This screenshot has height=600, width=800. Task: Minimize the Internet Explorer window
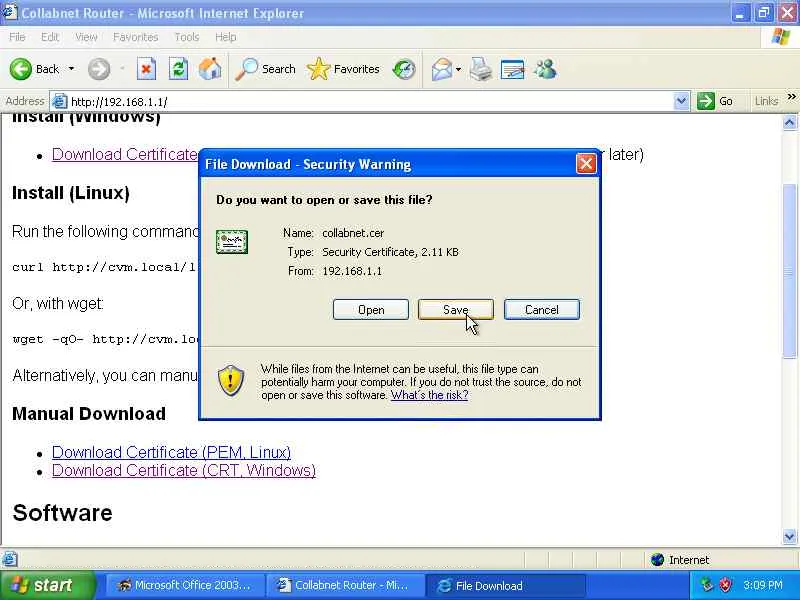pyautogui.click(x=740, y=13)
